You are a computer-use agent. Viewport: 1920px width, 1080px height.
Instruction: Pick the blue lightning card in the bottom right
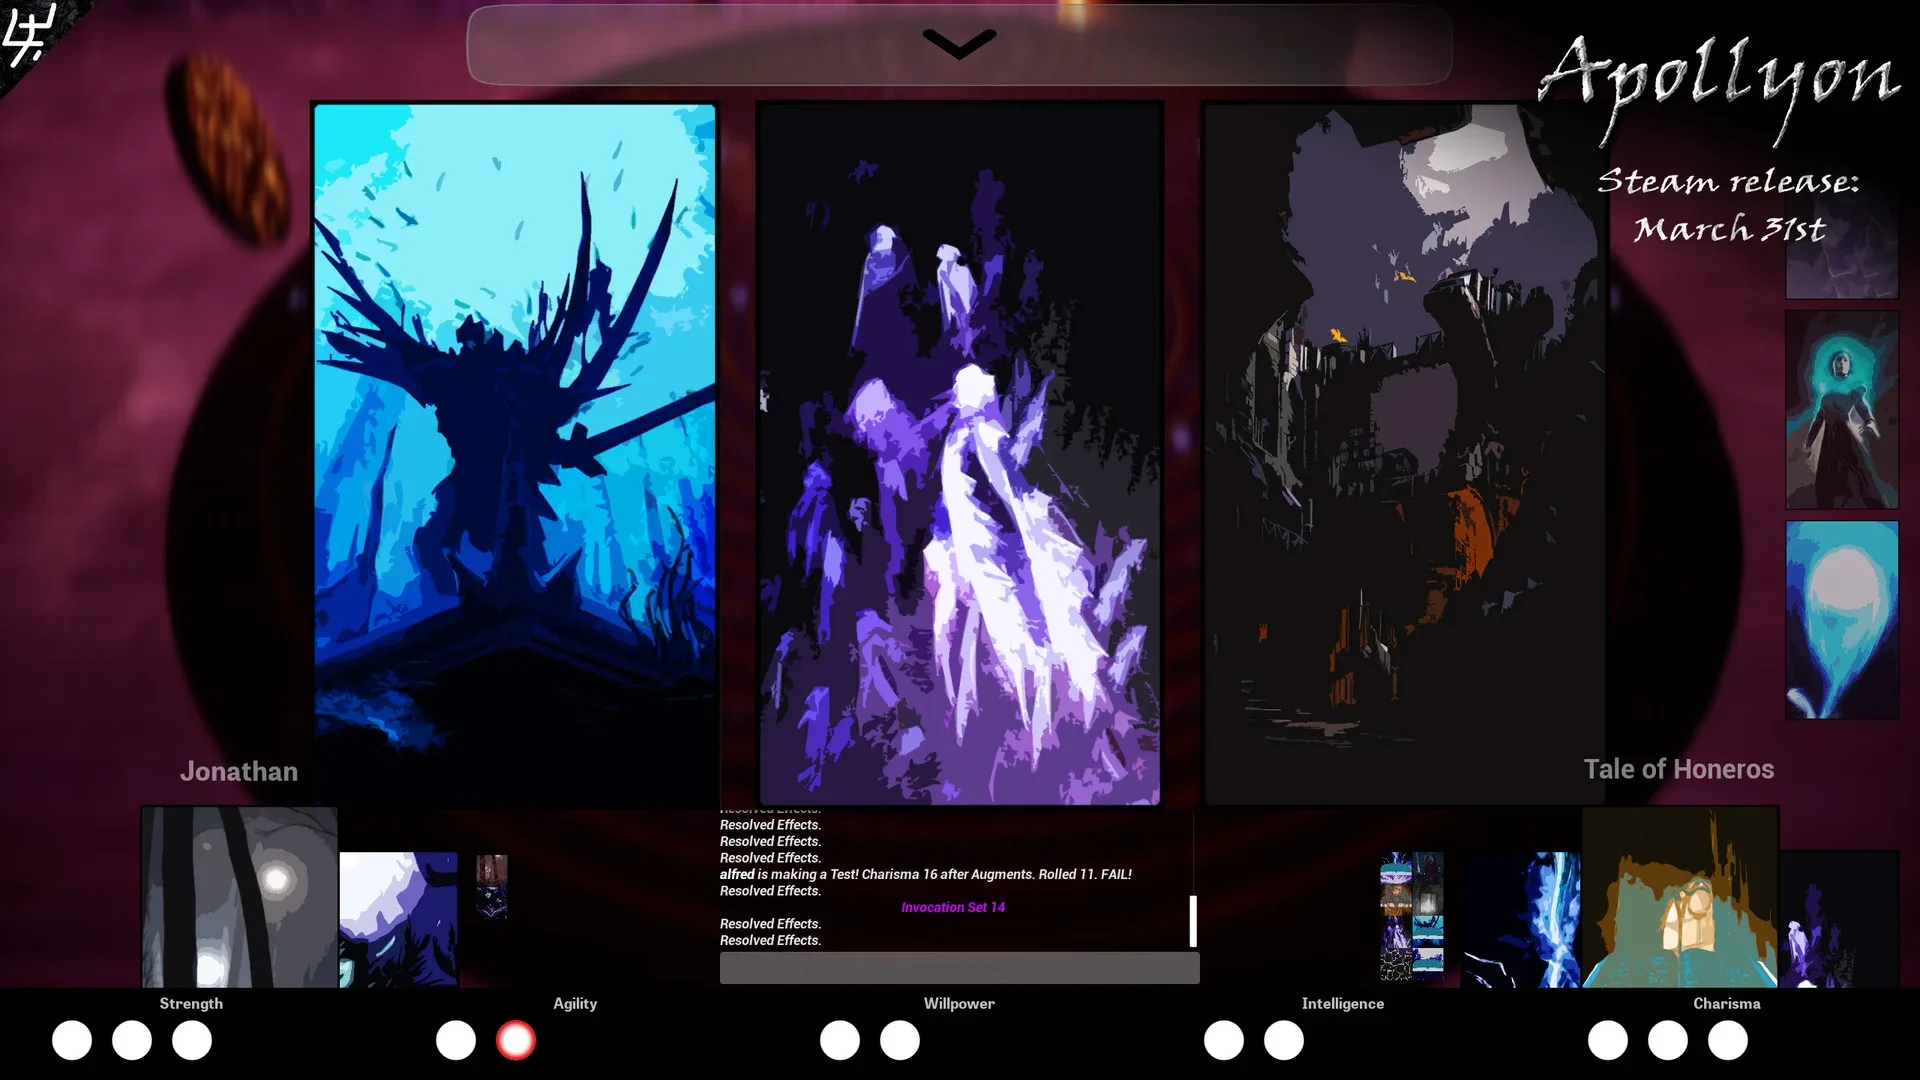pyautogui.click(x=1521, y=918)
